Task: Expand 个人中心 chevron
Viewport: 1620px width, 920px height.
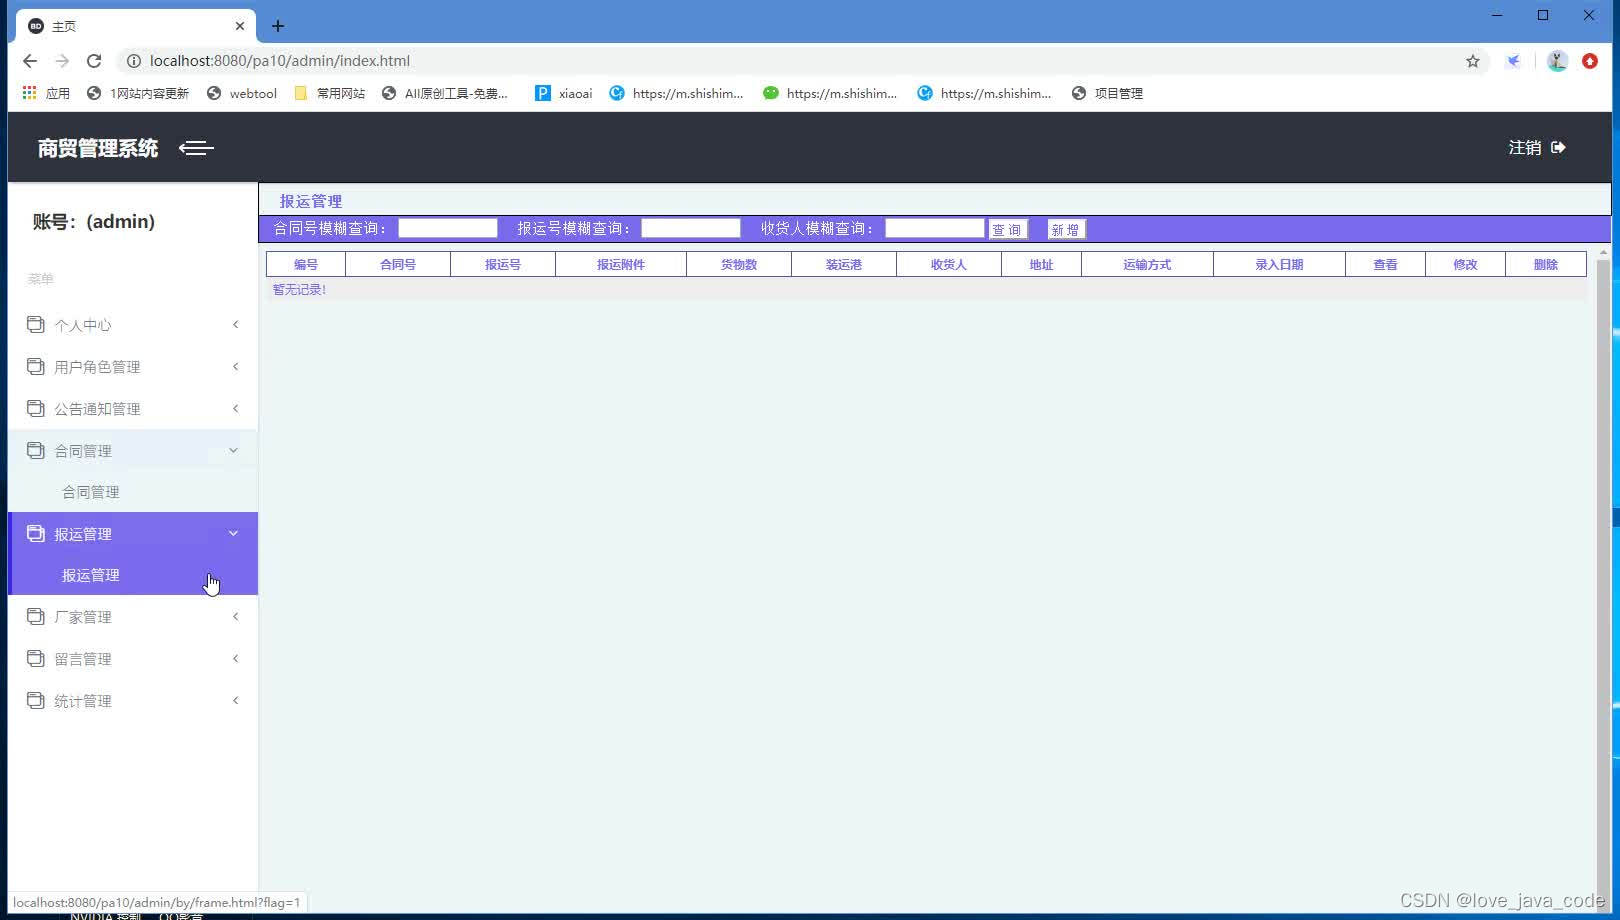Action: click(x=236, y=324)
